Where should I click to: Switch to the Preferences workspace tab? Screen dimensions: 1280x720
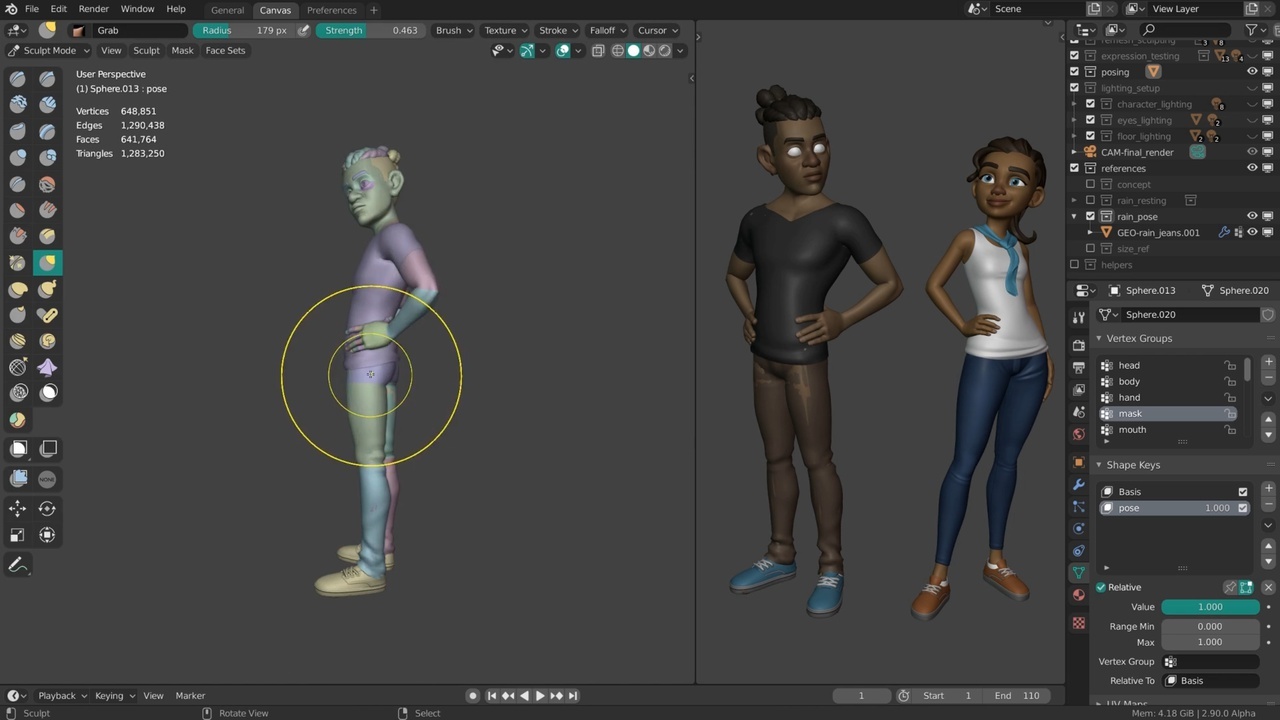331,10
